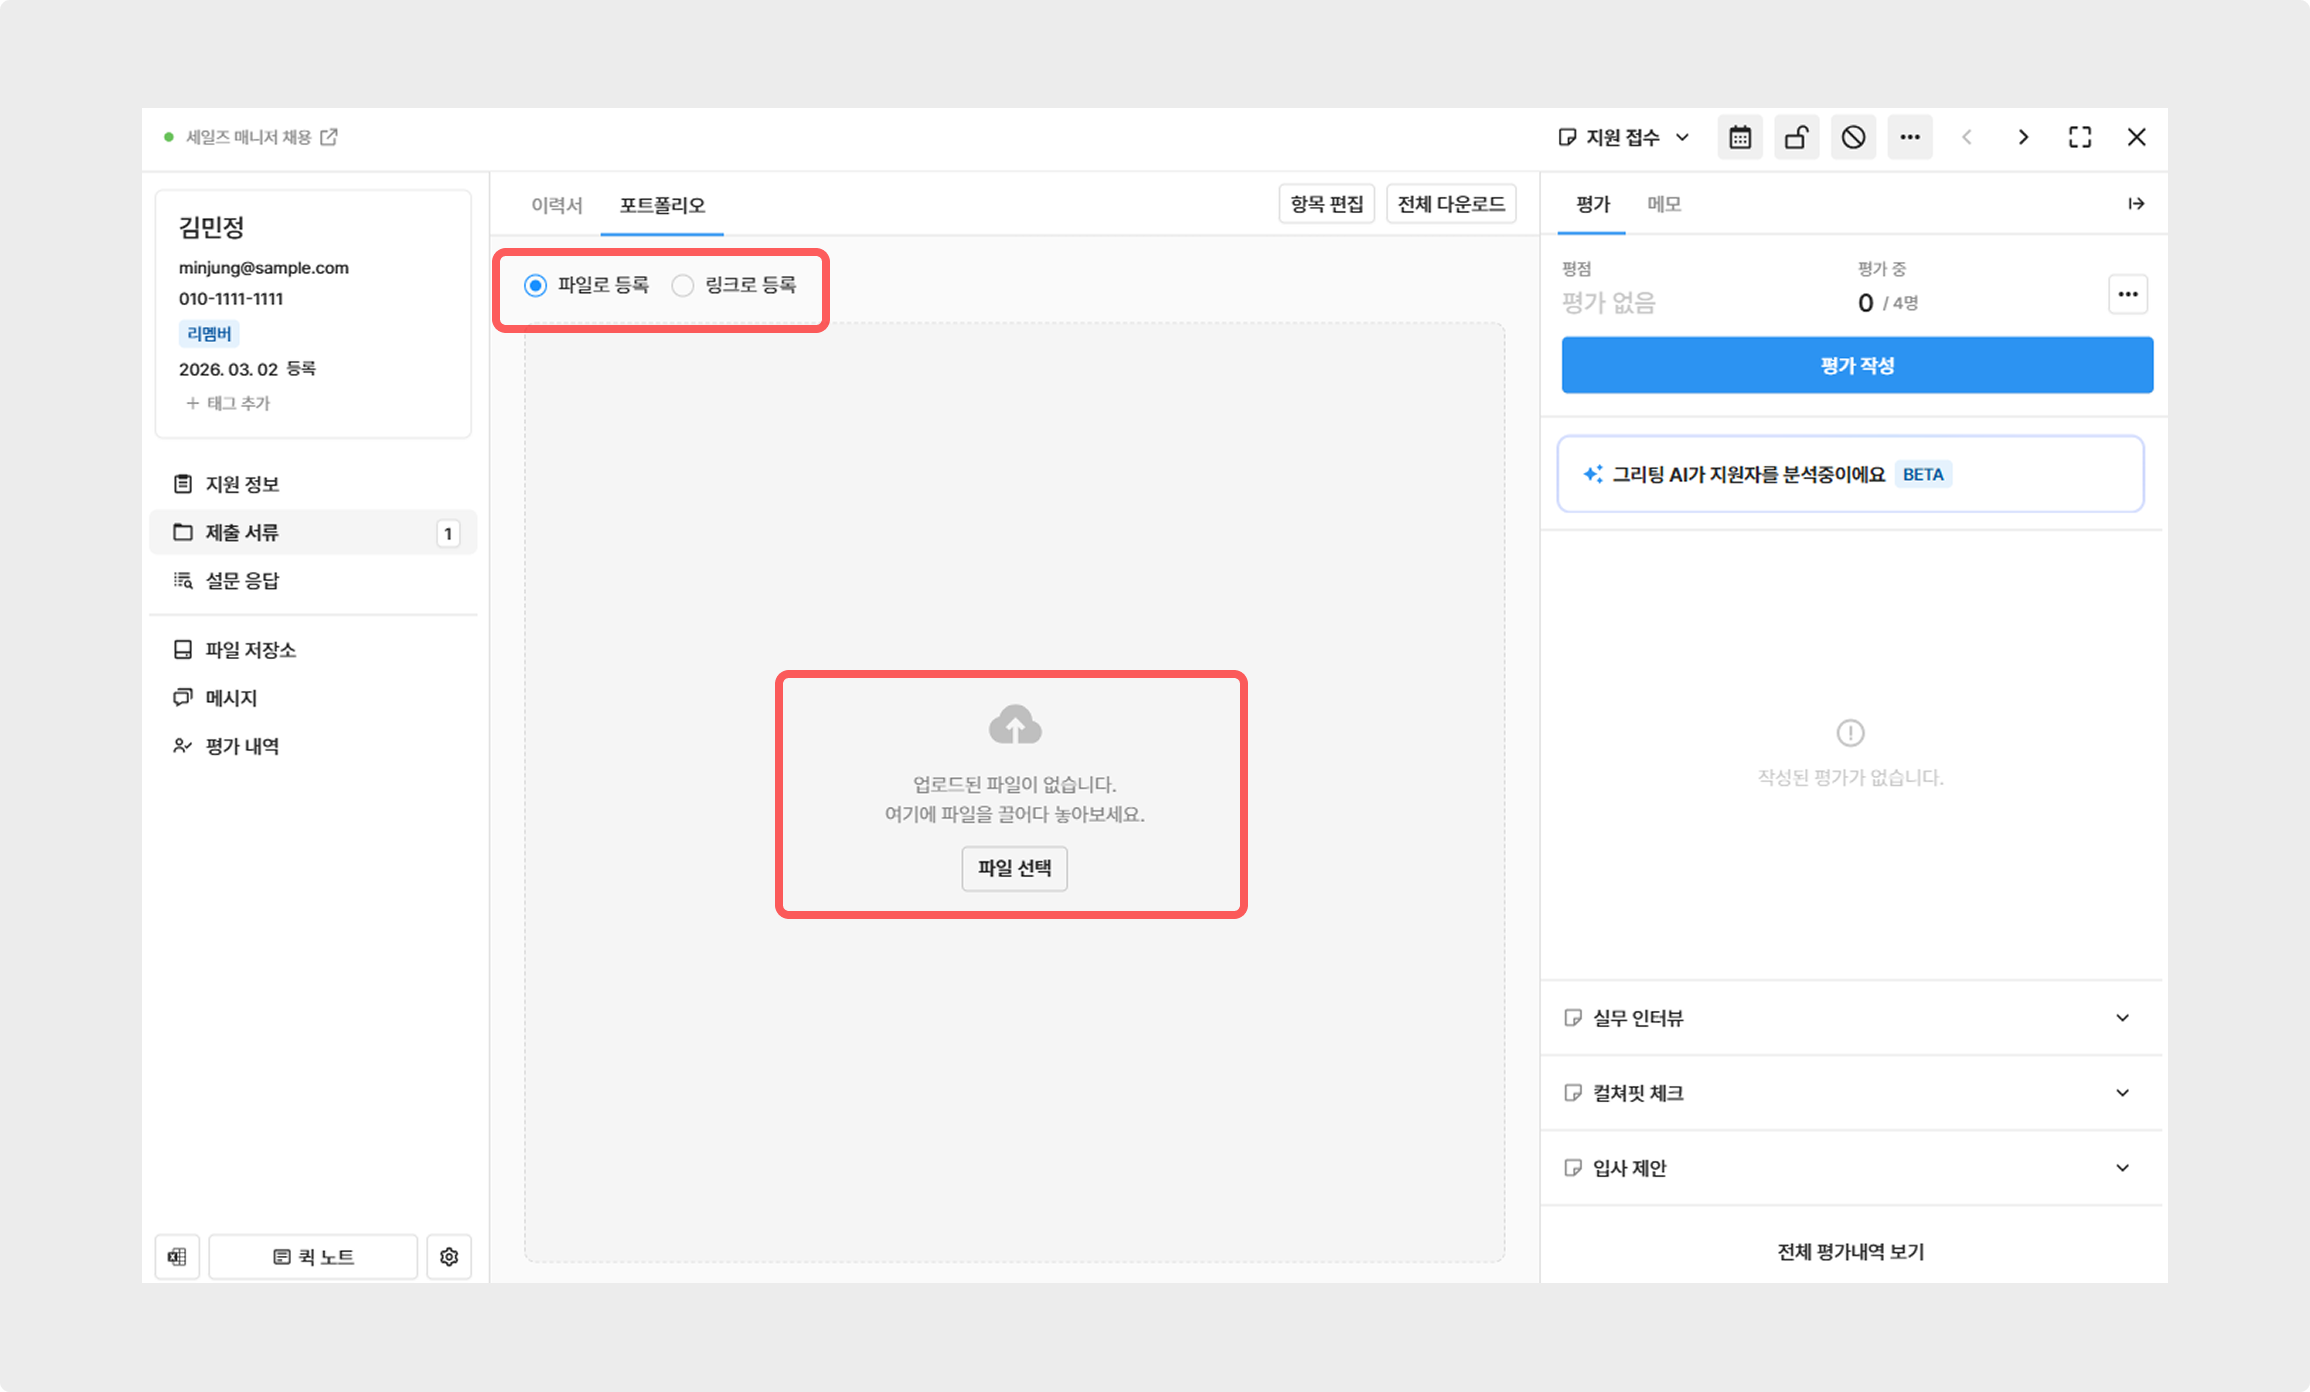The width and height of the screenshot is (2310, 1392).
Task: Click the blue 평가 작성 button
Action: pyautogui.click(x=1857, y=365)
